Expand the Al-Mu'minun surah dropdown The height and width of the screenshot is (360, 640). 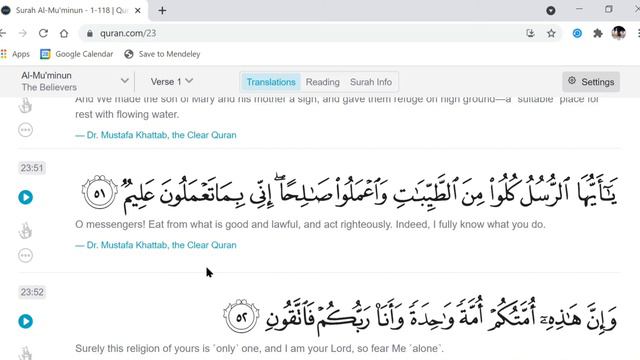tap(75, 81)
